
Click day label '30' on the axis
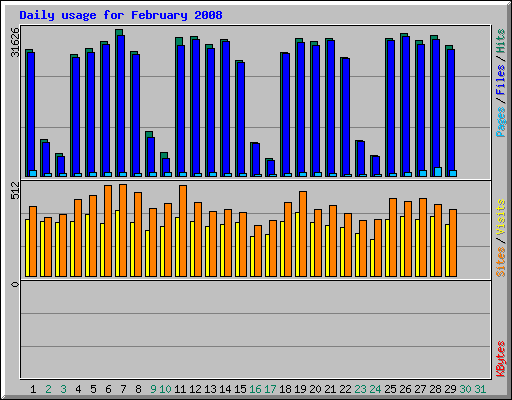coord(465,389)
